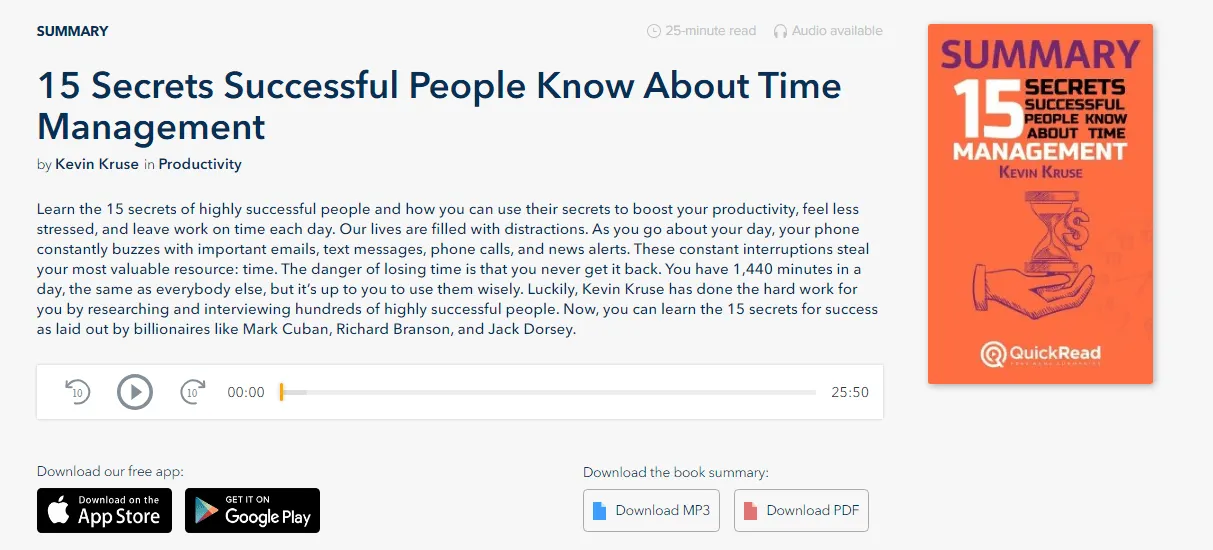Rewind audio 10 seconds
Image resolution: width=1213 pixels, height=550 pixels.
(78, 392)
